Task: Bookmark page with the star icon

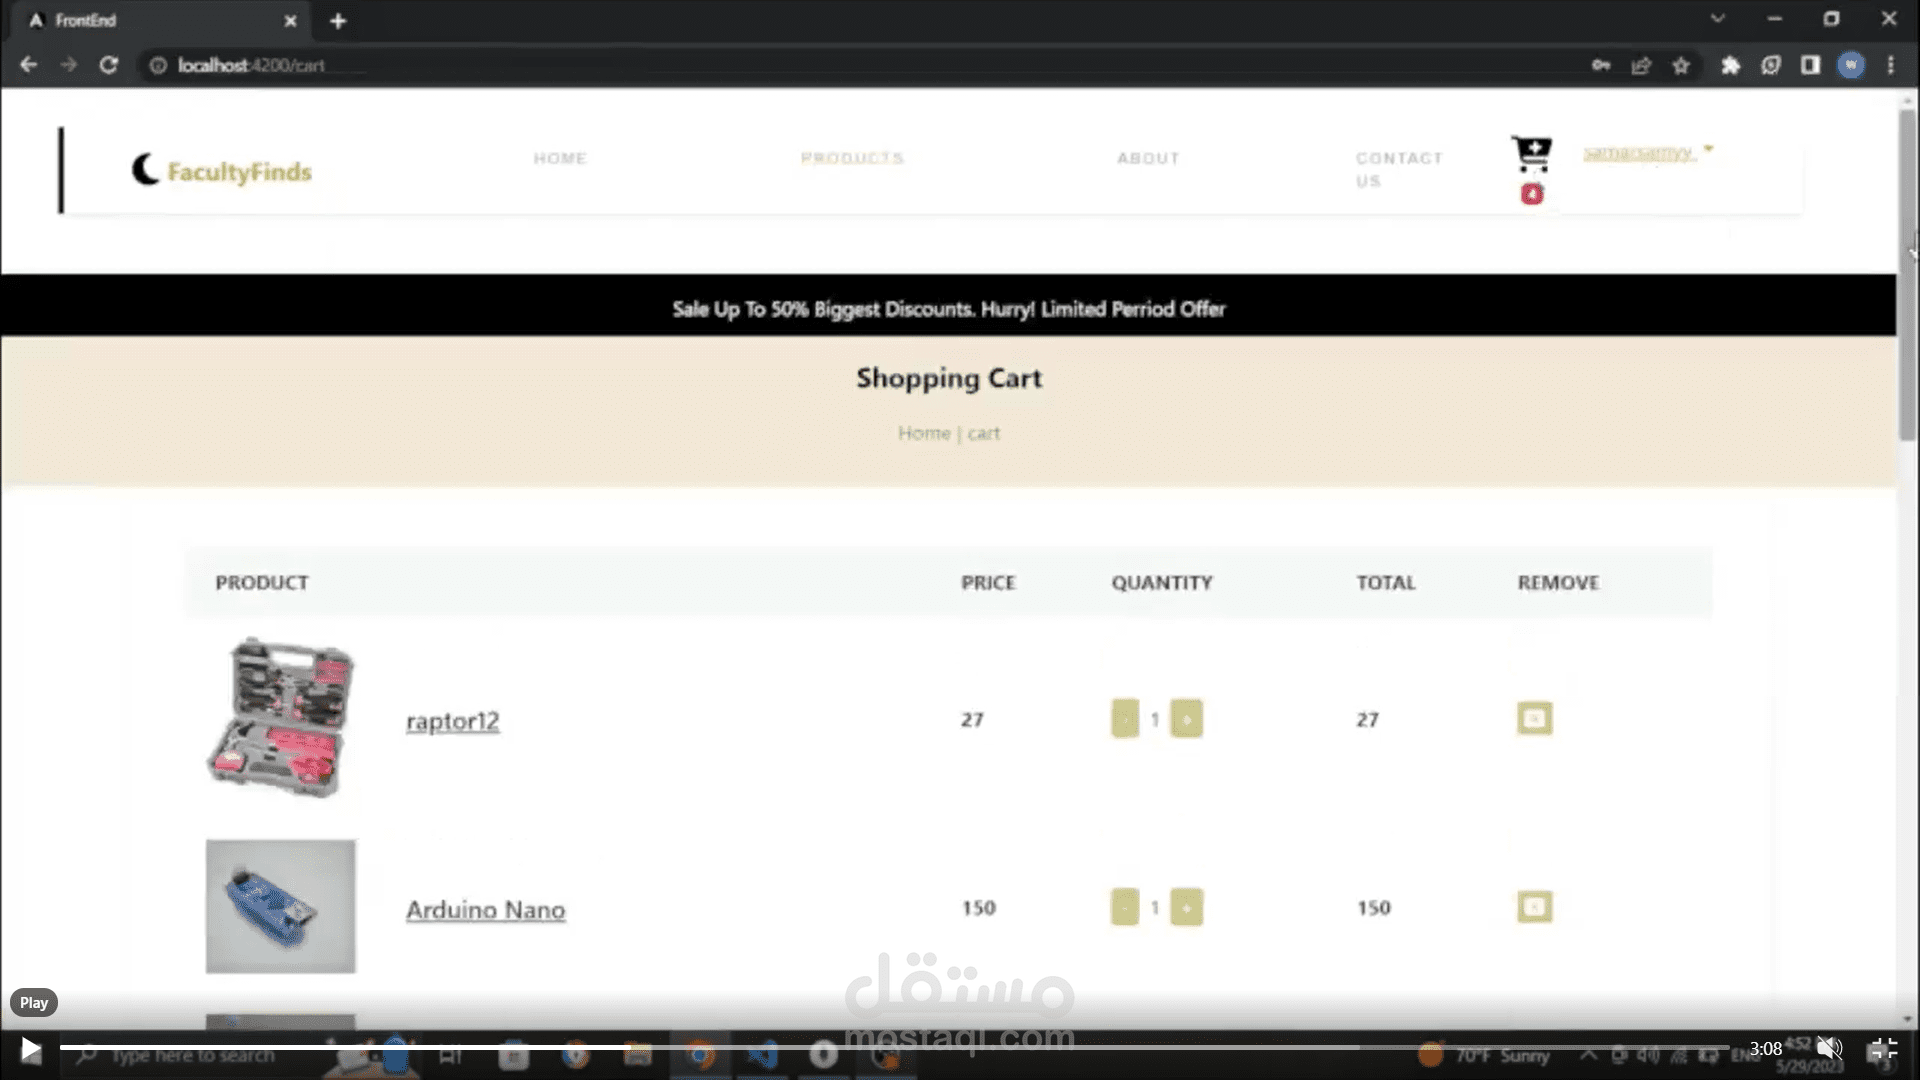Action: click(1681, 66)
